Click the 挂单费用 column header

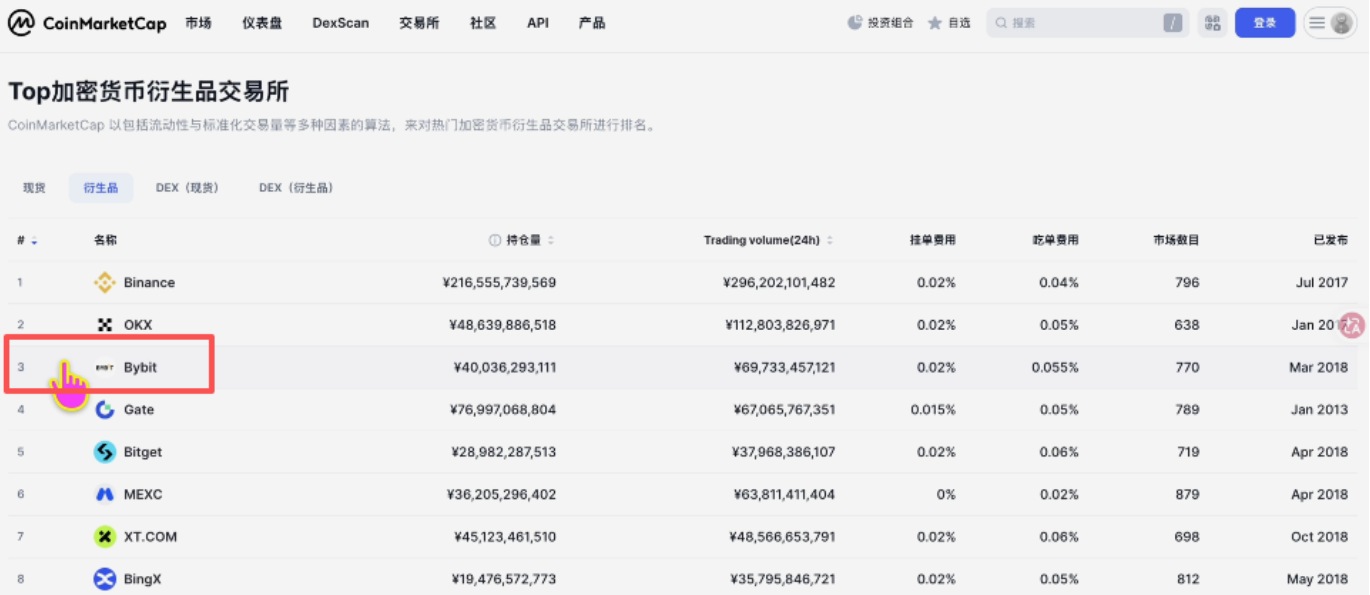(933, 240)
